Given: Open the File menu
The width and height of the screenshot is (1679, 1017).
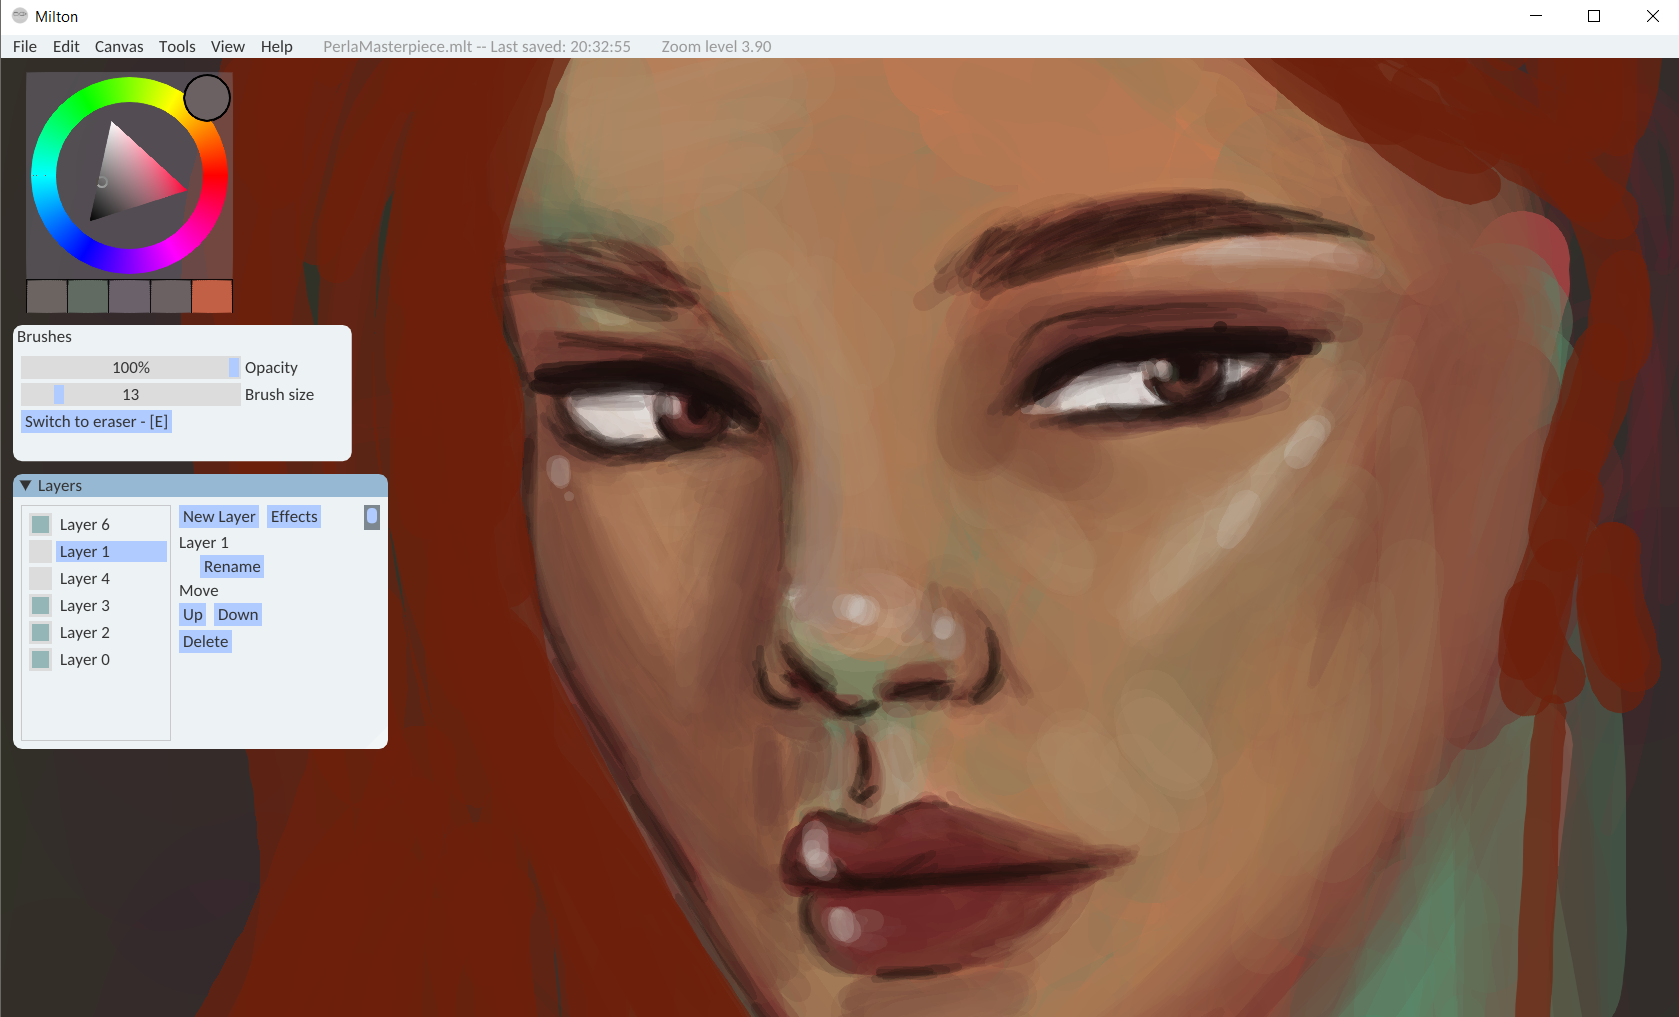Looking at the screenshot, I should click(x=25, y=46).
